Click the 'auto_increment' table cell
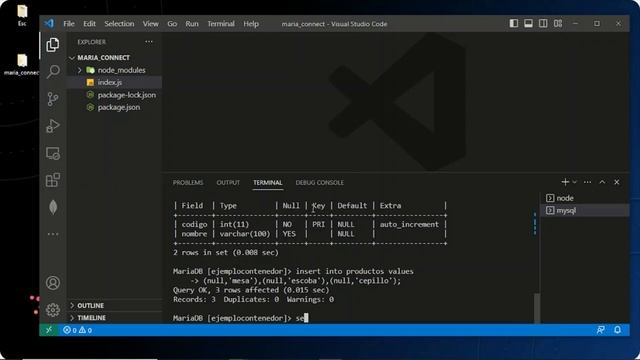Image resolution: width=640 pixels, height=360 pixels. [409, 224]
